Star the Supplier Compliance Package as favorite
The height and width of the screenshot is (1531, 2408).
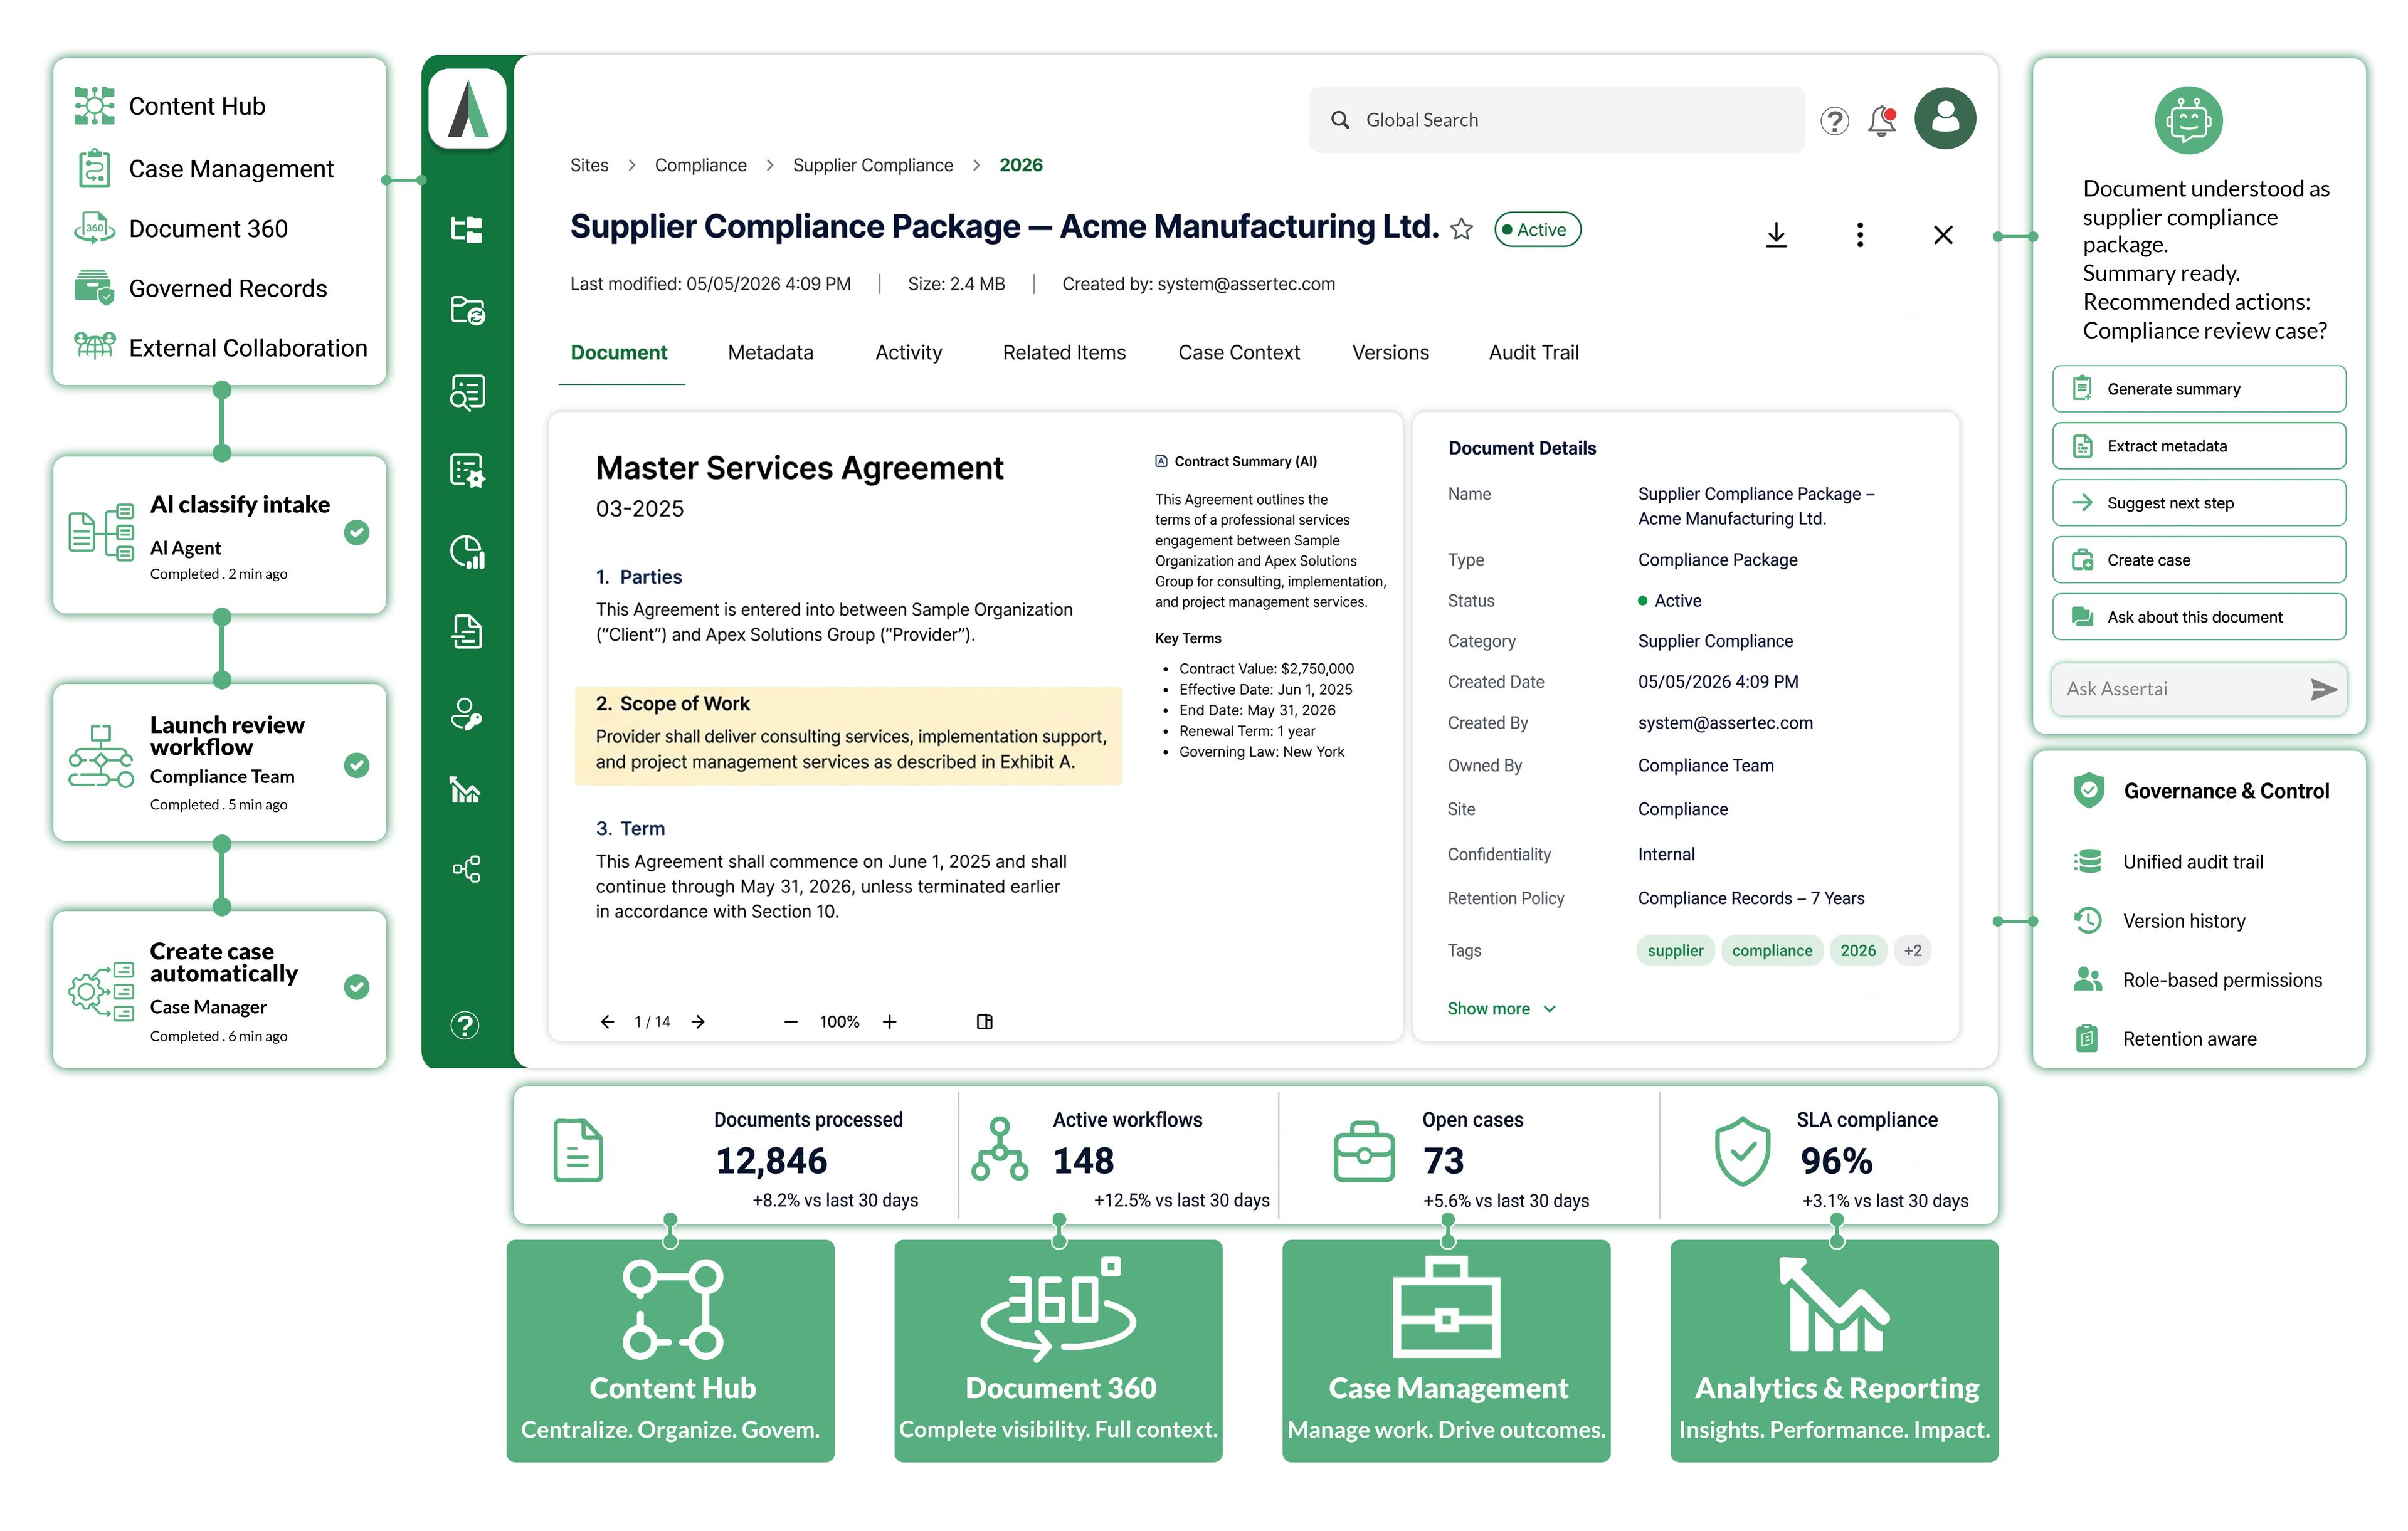pos(1461,230)
